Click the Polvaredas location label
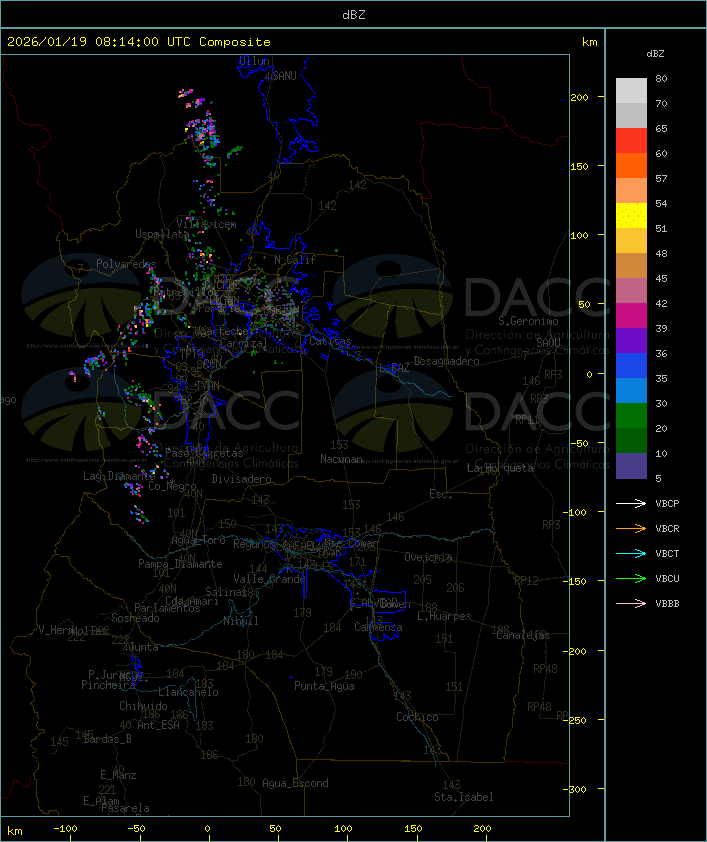This screenshot has height=842, width=707. 126,264
